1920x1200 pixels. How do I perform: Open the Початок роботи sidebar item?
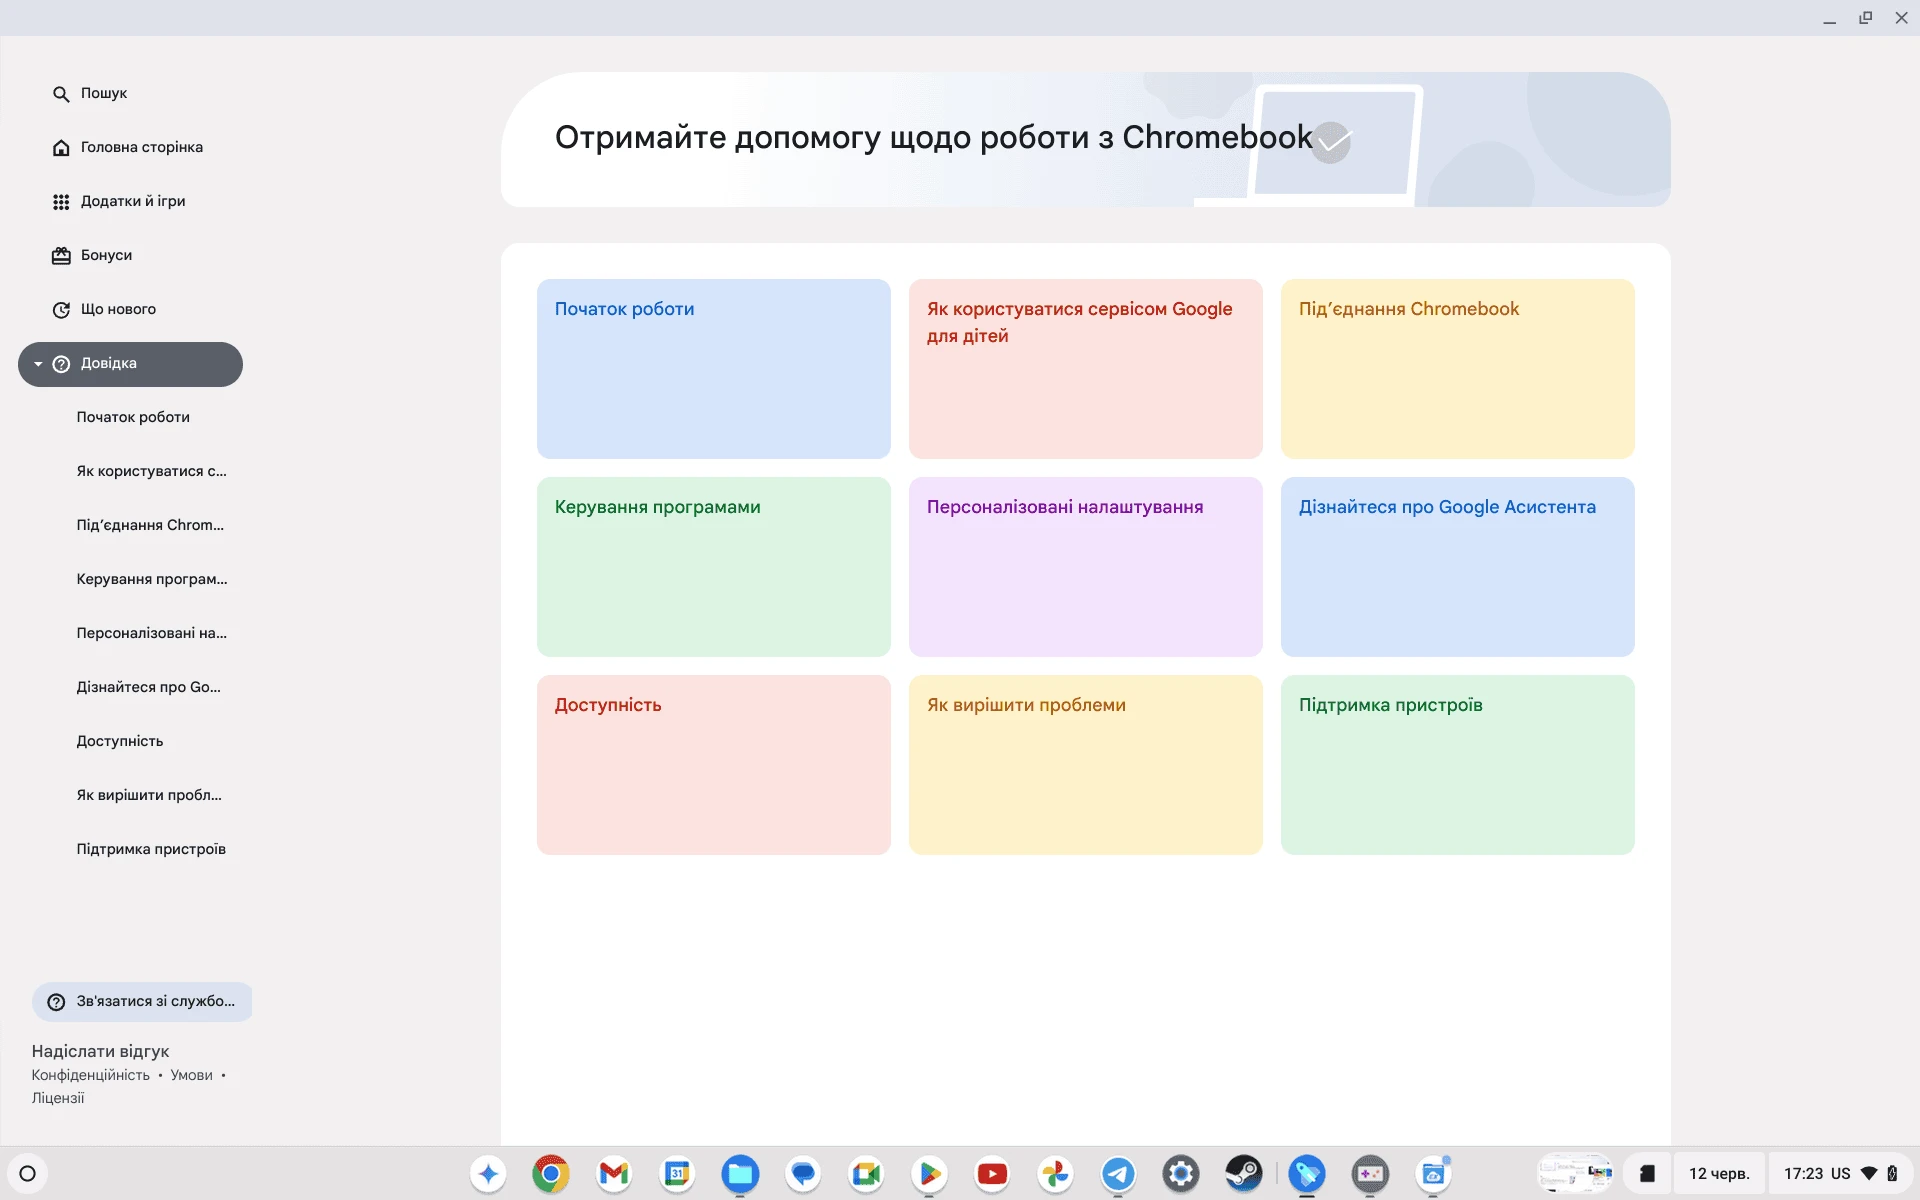click(x=133, y=417)
